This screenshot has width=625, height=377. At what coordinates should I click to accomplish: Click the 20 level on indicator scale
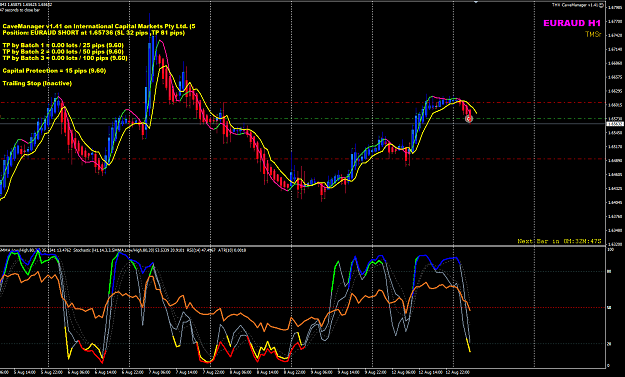609,344
